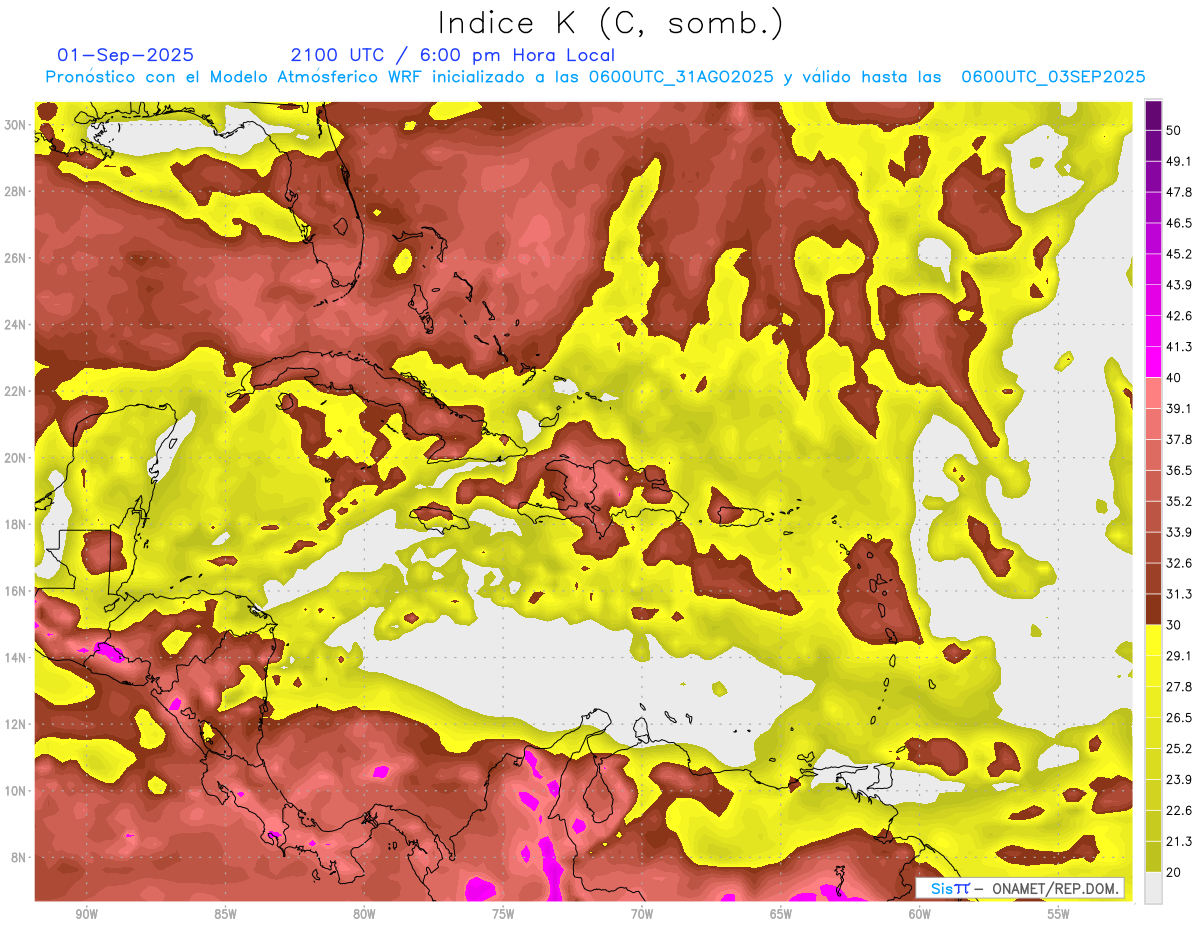Click the '01-Sep-2025' date text
The width and height of the screenshot is (1200, 927).
coord(126,55)
